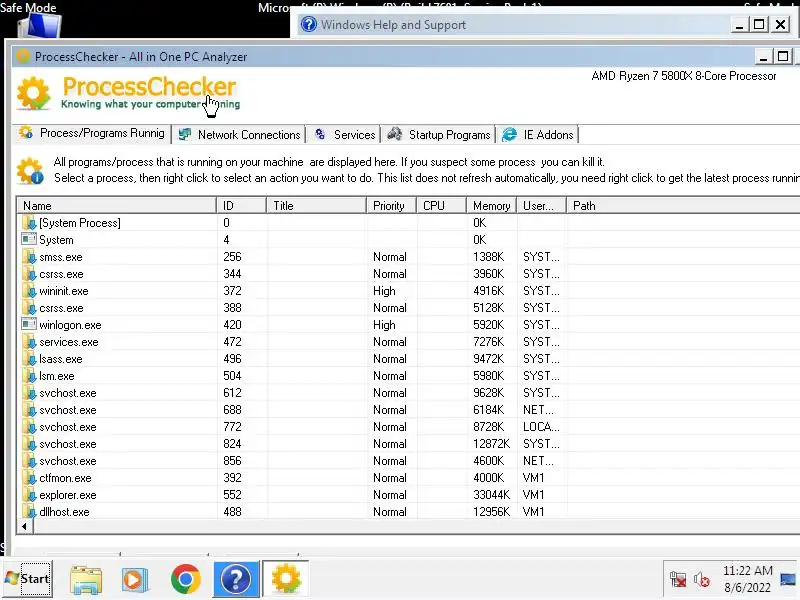Sort by Priority column header
This screenshot has height=600, width=800.
(x=391, y=206)
